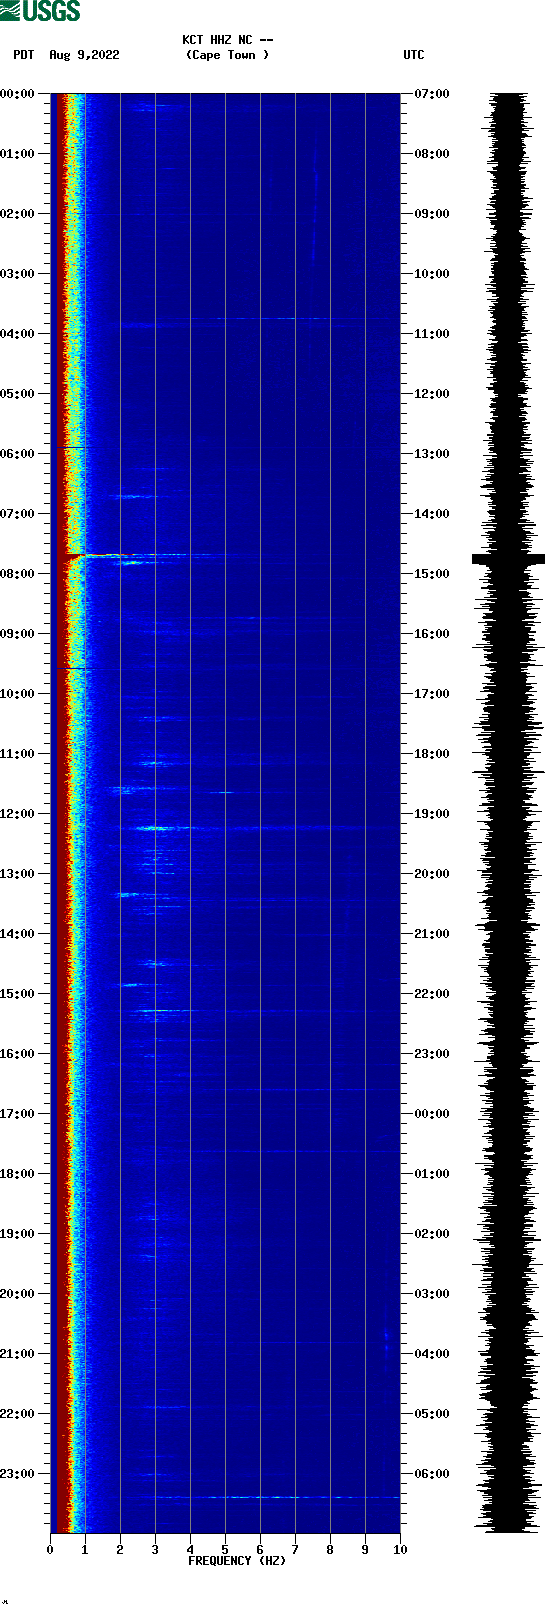
Task: Click the 06:00 UTC time label
Action: click(431, 1474)
